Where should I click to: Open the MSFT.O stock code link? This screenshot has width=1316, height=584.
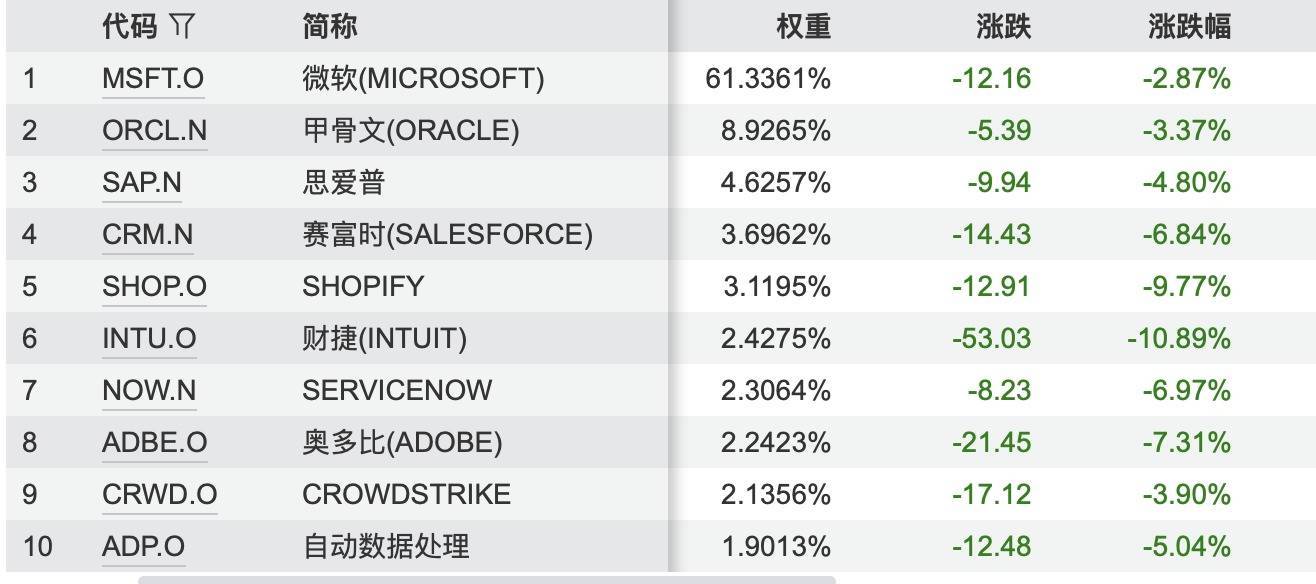pyautogui.click(x=153, y=79)
